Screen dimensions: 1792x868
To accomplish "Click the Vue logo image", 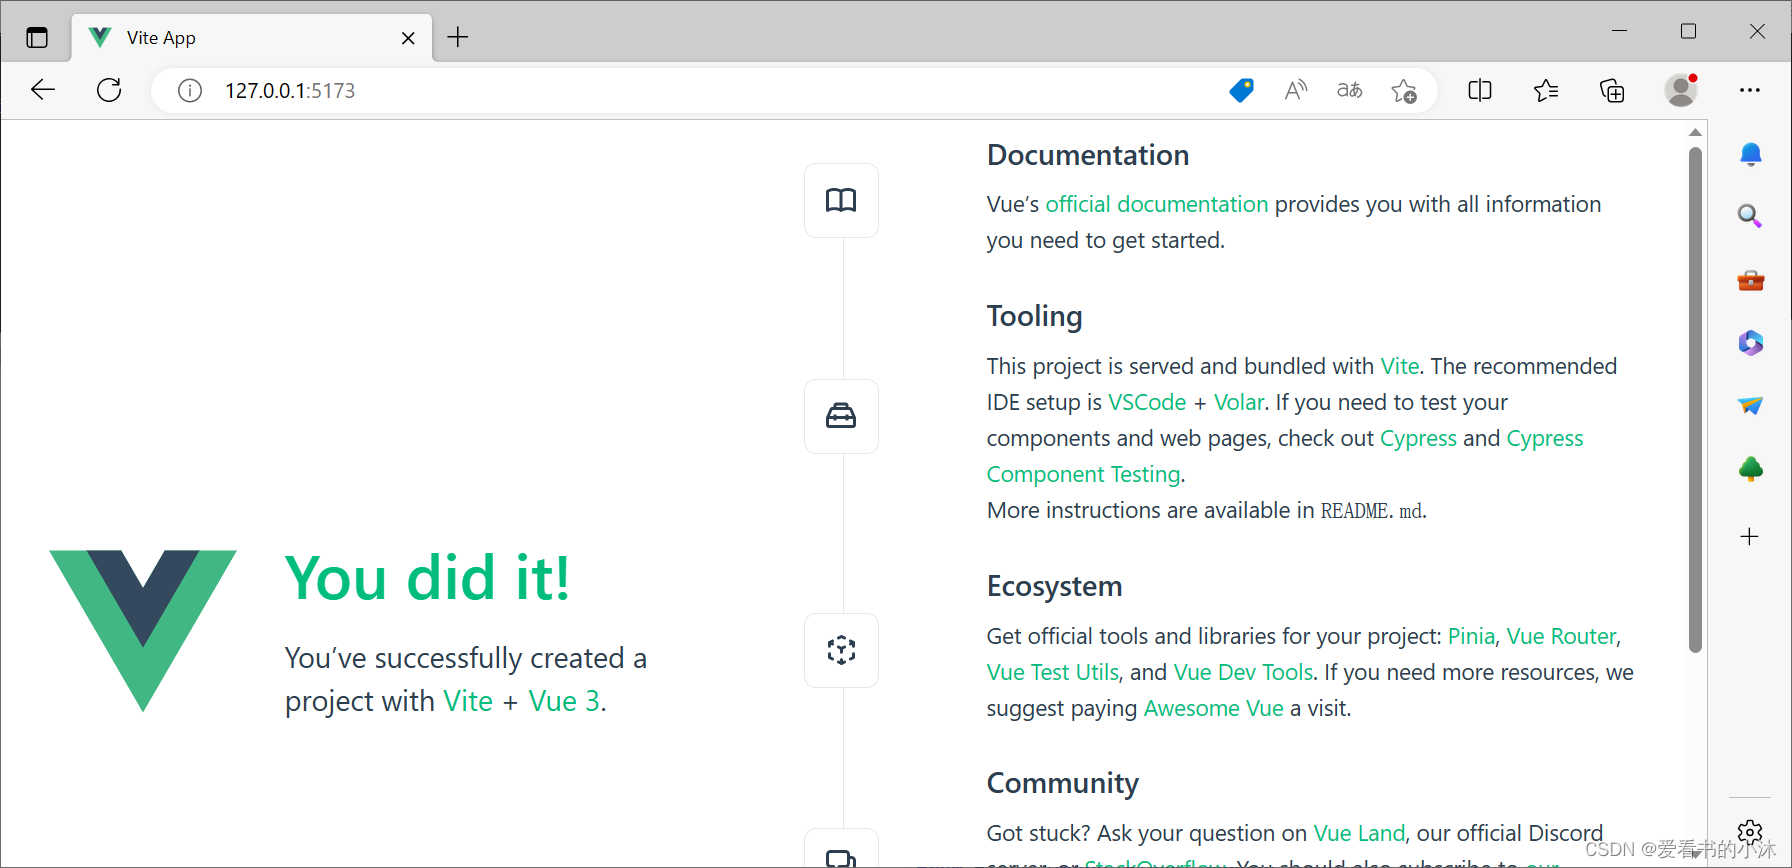I will [143, 630].
